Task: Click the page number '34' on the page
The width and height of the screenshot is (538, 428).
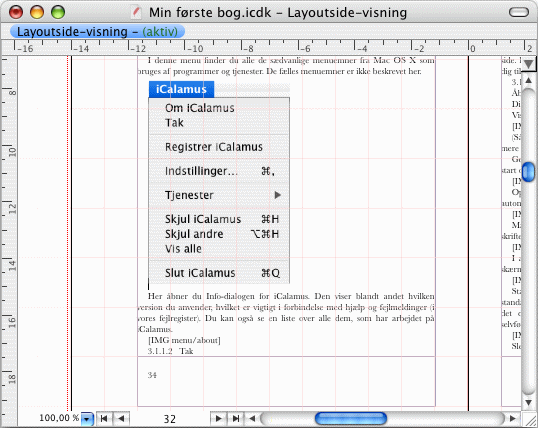Action: coord(152,375)
